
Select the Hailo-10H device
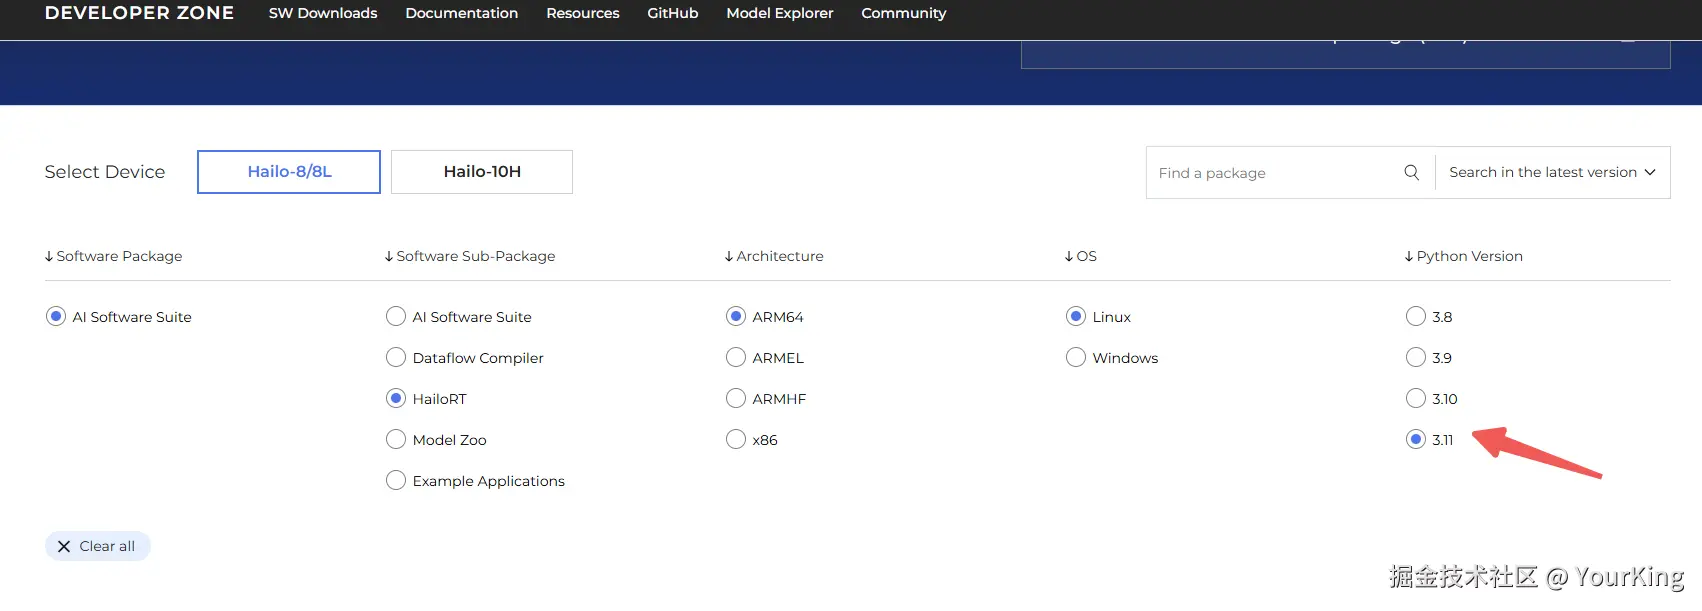pos(482,172)
